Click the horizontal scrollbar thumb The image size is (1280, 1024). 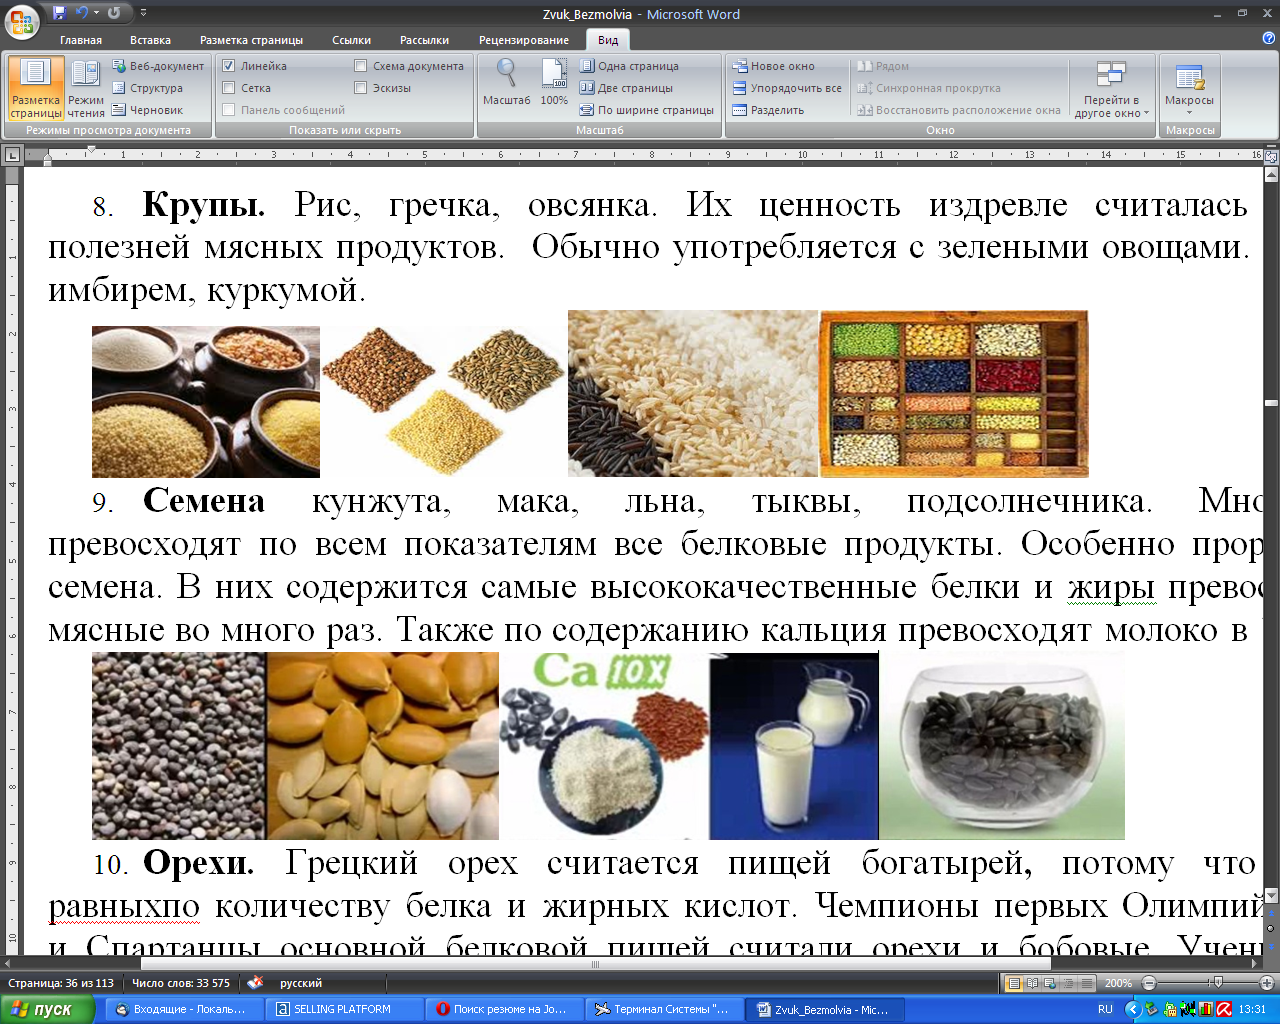pos(595,964)
